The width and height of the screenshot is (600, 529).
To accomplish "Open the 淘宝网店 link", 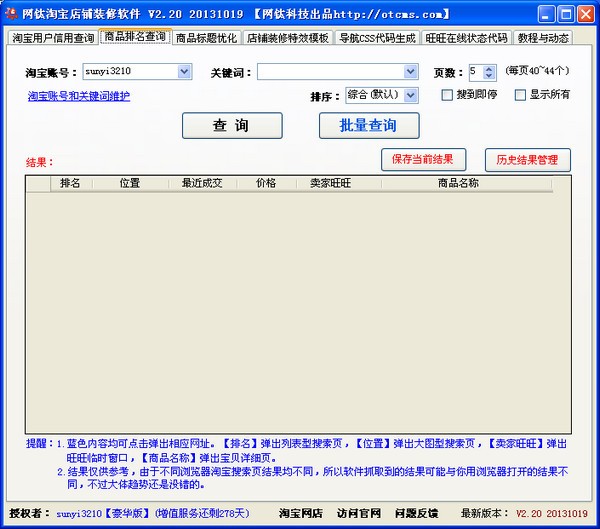I will pos(301,513).
